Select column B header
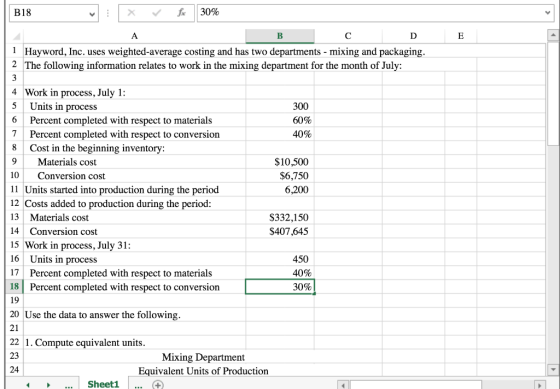560x389 pixels. (280, 36)
